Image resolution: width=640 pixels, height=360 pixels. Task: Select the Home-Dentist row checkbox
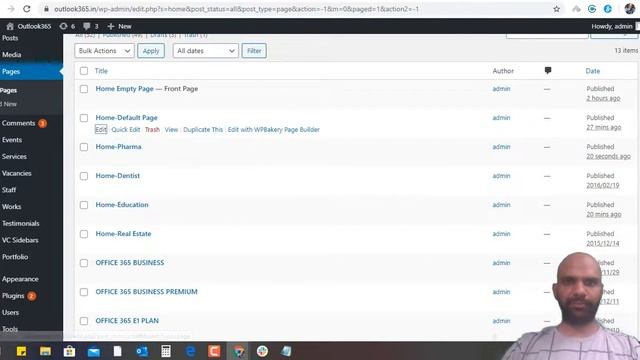point(84,176)
